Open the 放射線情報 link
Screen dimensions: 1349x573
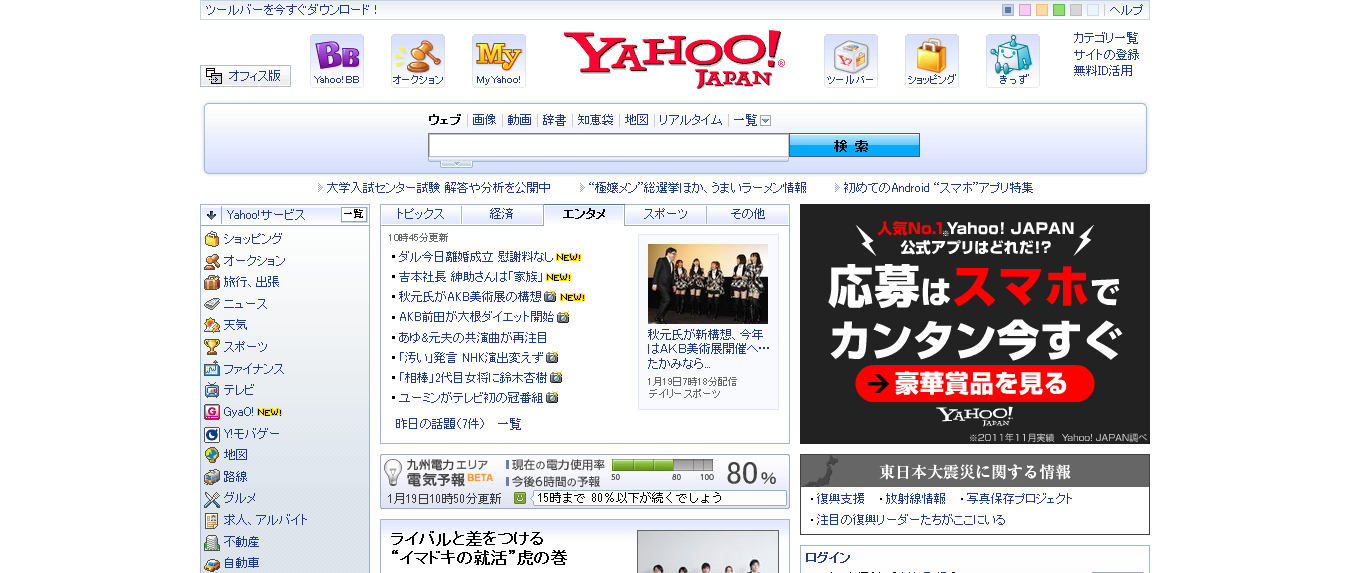pyautogui.click(x=915, y=498)
